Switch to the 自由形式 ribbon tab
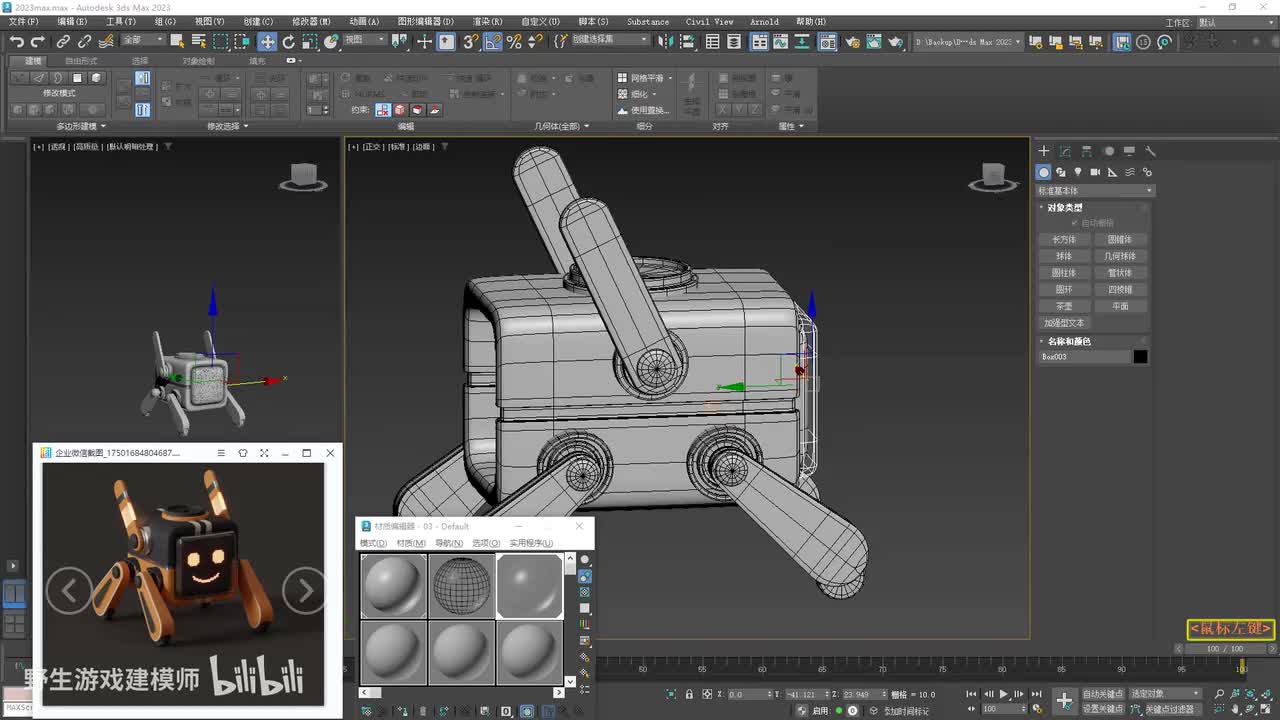 click(x=81, y=61)
